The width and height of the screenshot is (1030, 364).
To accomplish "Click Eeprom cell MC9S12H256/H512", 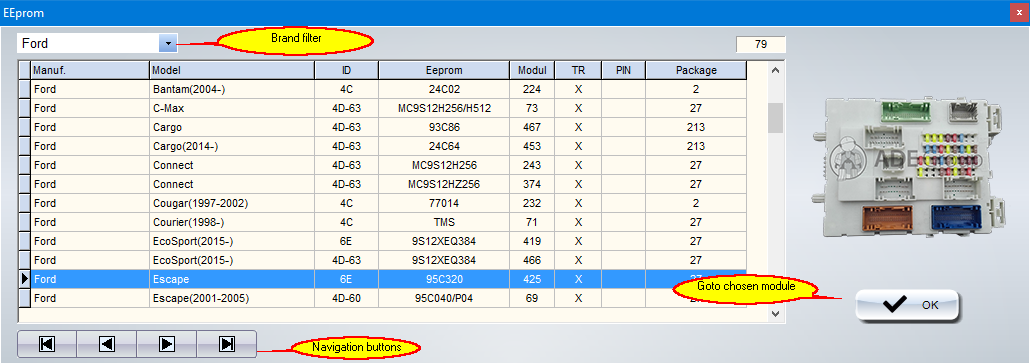I will click(x=444, y=108).
